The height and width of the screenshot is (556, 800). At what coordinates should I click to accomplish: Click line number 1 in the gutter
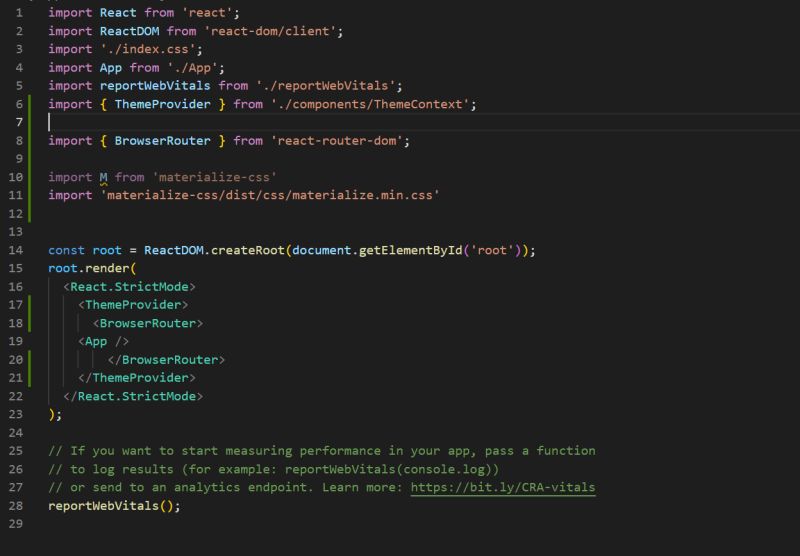click(x=19, y=12)
